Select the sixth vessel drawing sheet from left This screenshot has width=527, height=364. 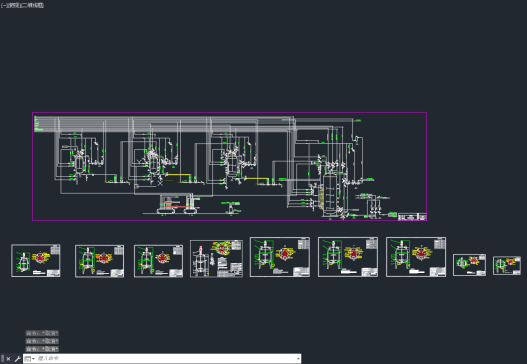pos(348,257)
